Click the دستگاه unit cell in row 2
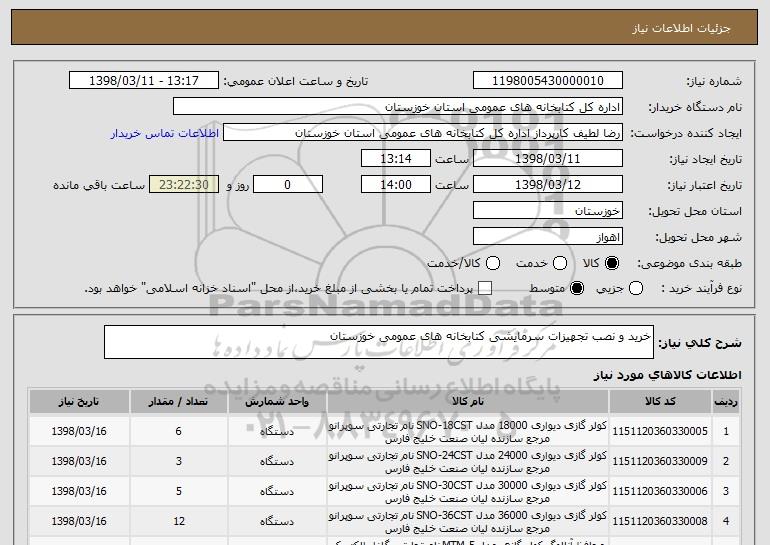The image size is (770, 545). pos(277,462)
